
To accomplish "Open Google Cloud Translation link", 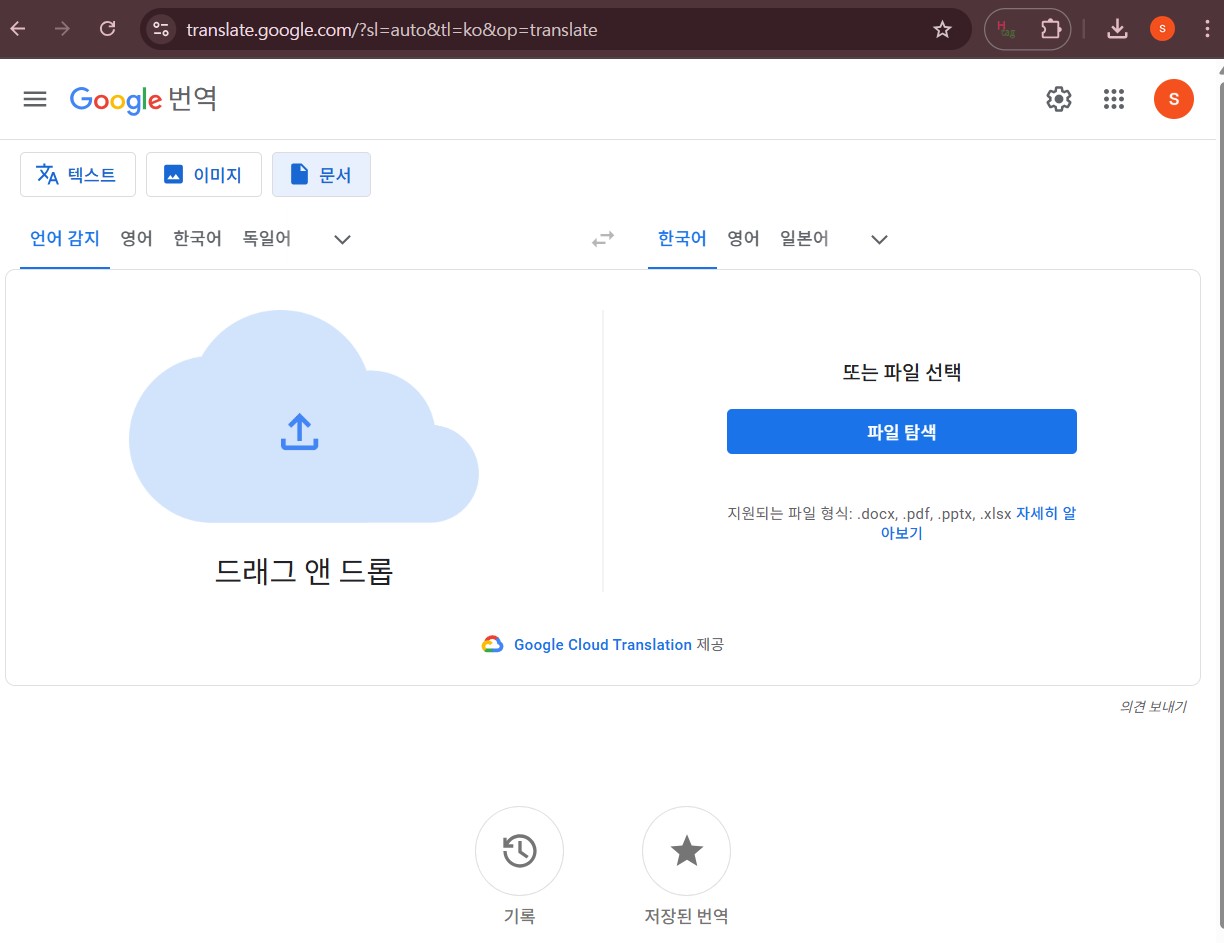I will [x=602, y=645].
